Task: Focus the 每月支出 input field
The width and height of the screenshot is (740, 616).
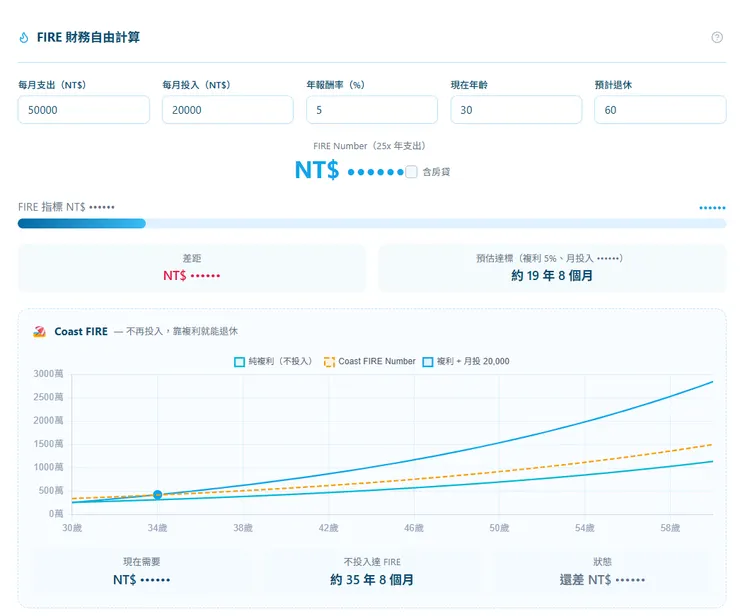Action: pyautogui.click(x=84, y=110)
